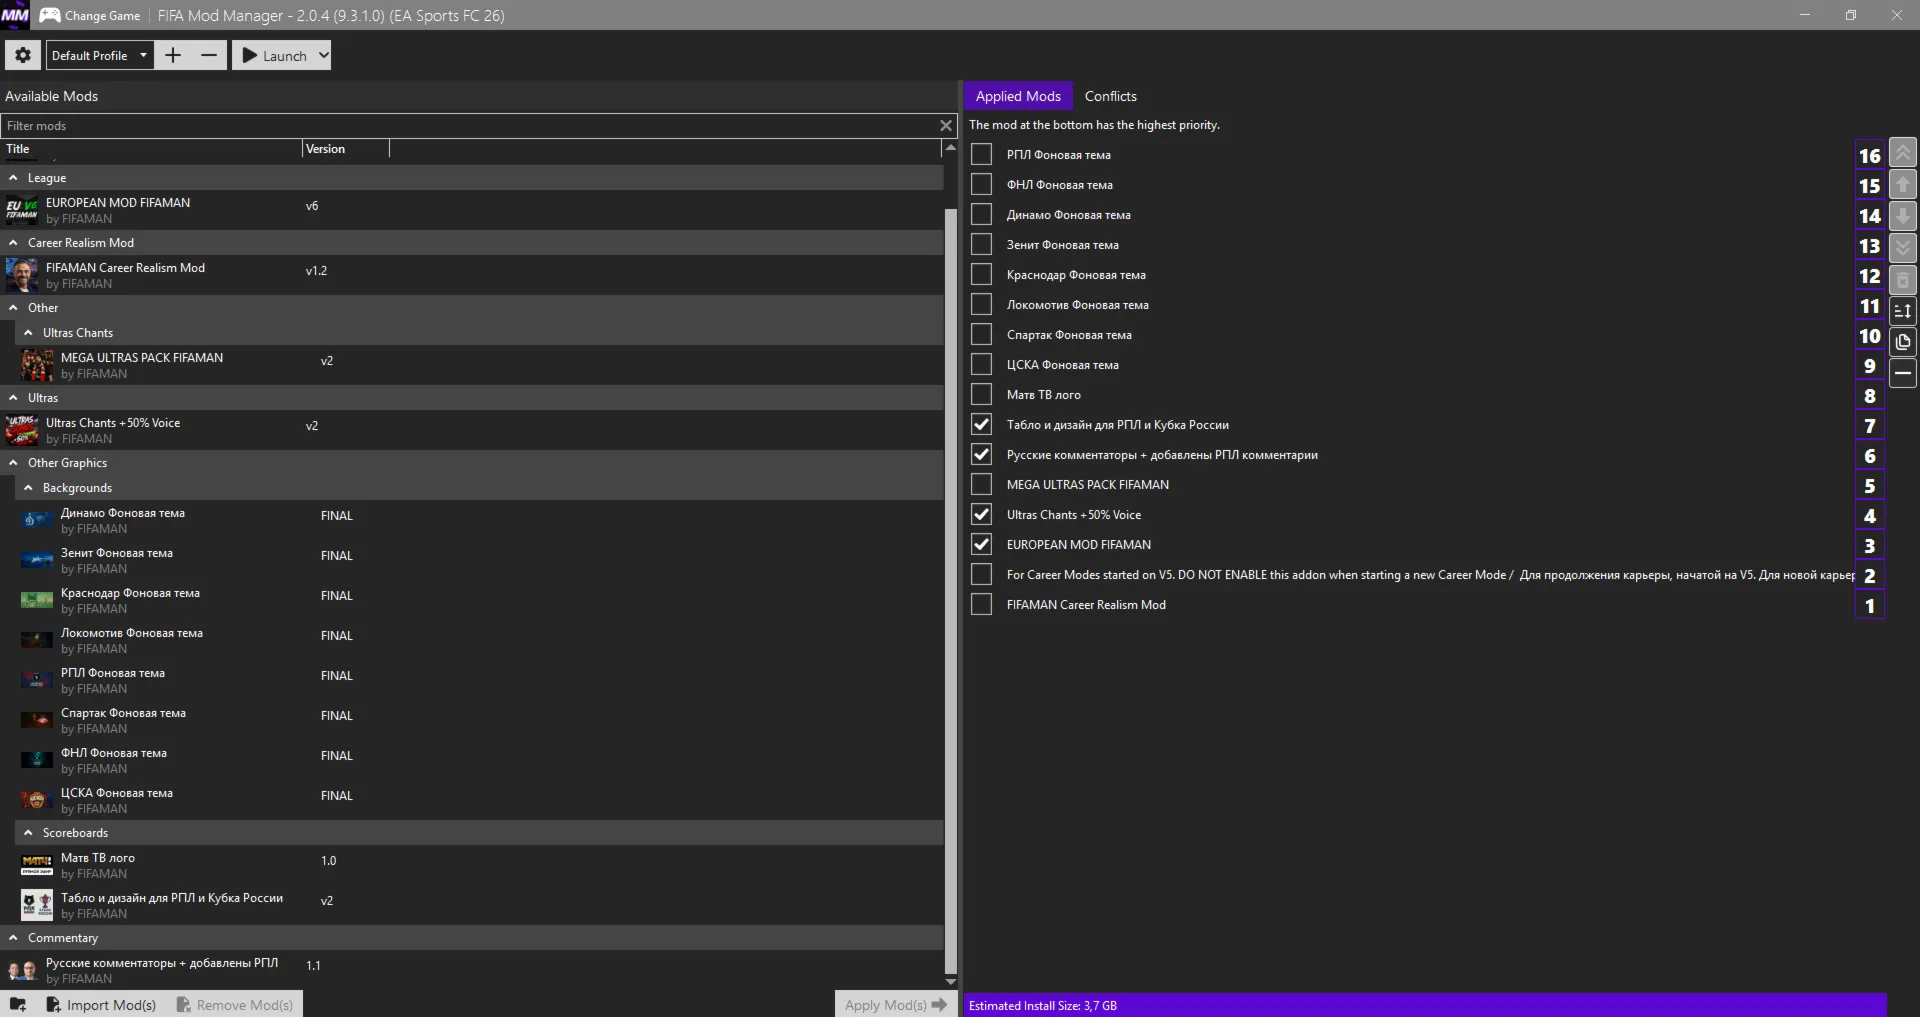Screen dimensions: 1920x1017
Task: Click the sort applied mods icon
Action: tap(1903, 310)
